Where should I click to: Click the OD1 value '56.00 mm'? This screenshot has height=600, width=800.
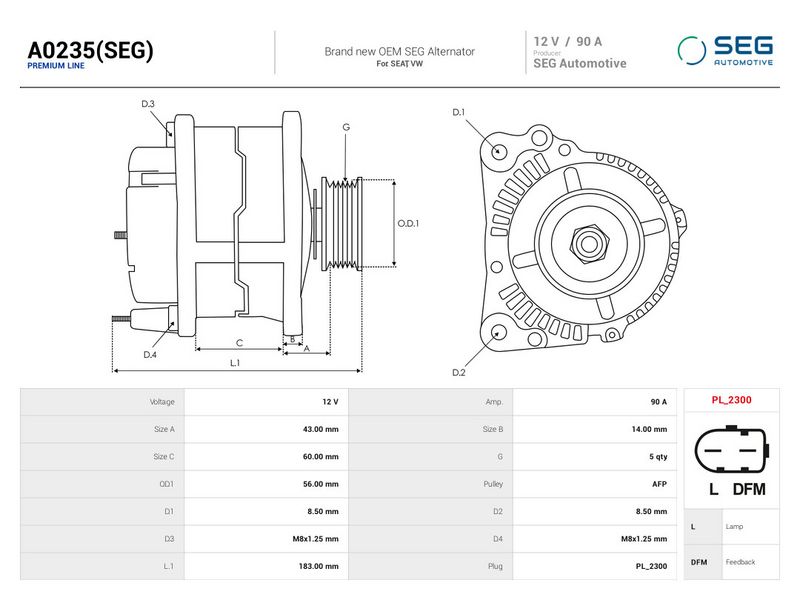320,484
